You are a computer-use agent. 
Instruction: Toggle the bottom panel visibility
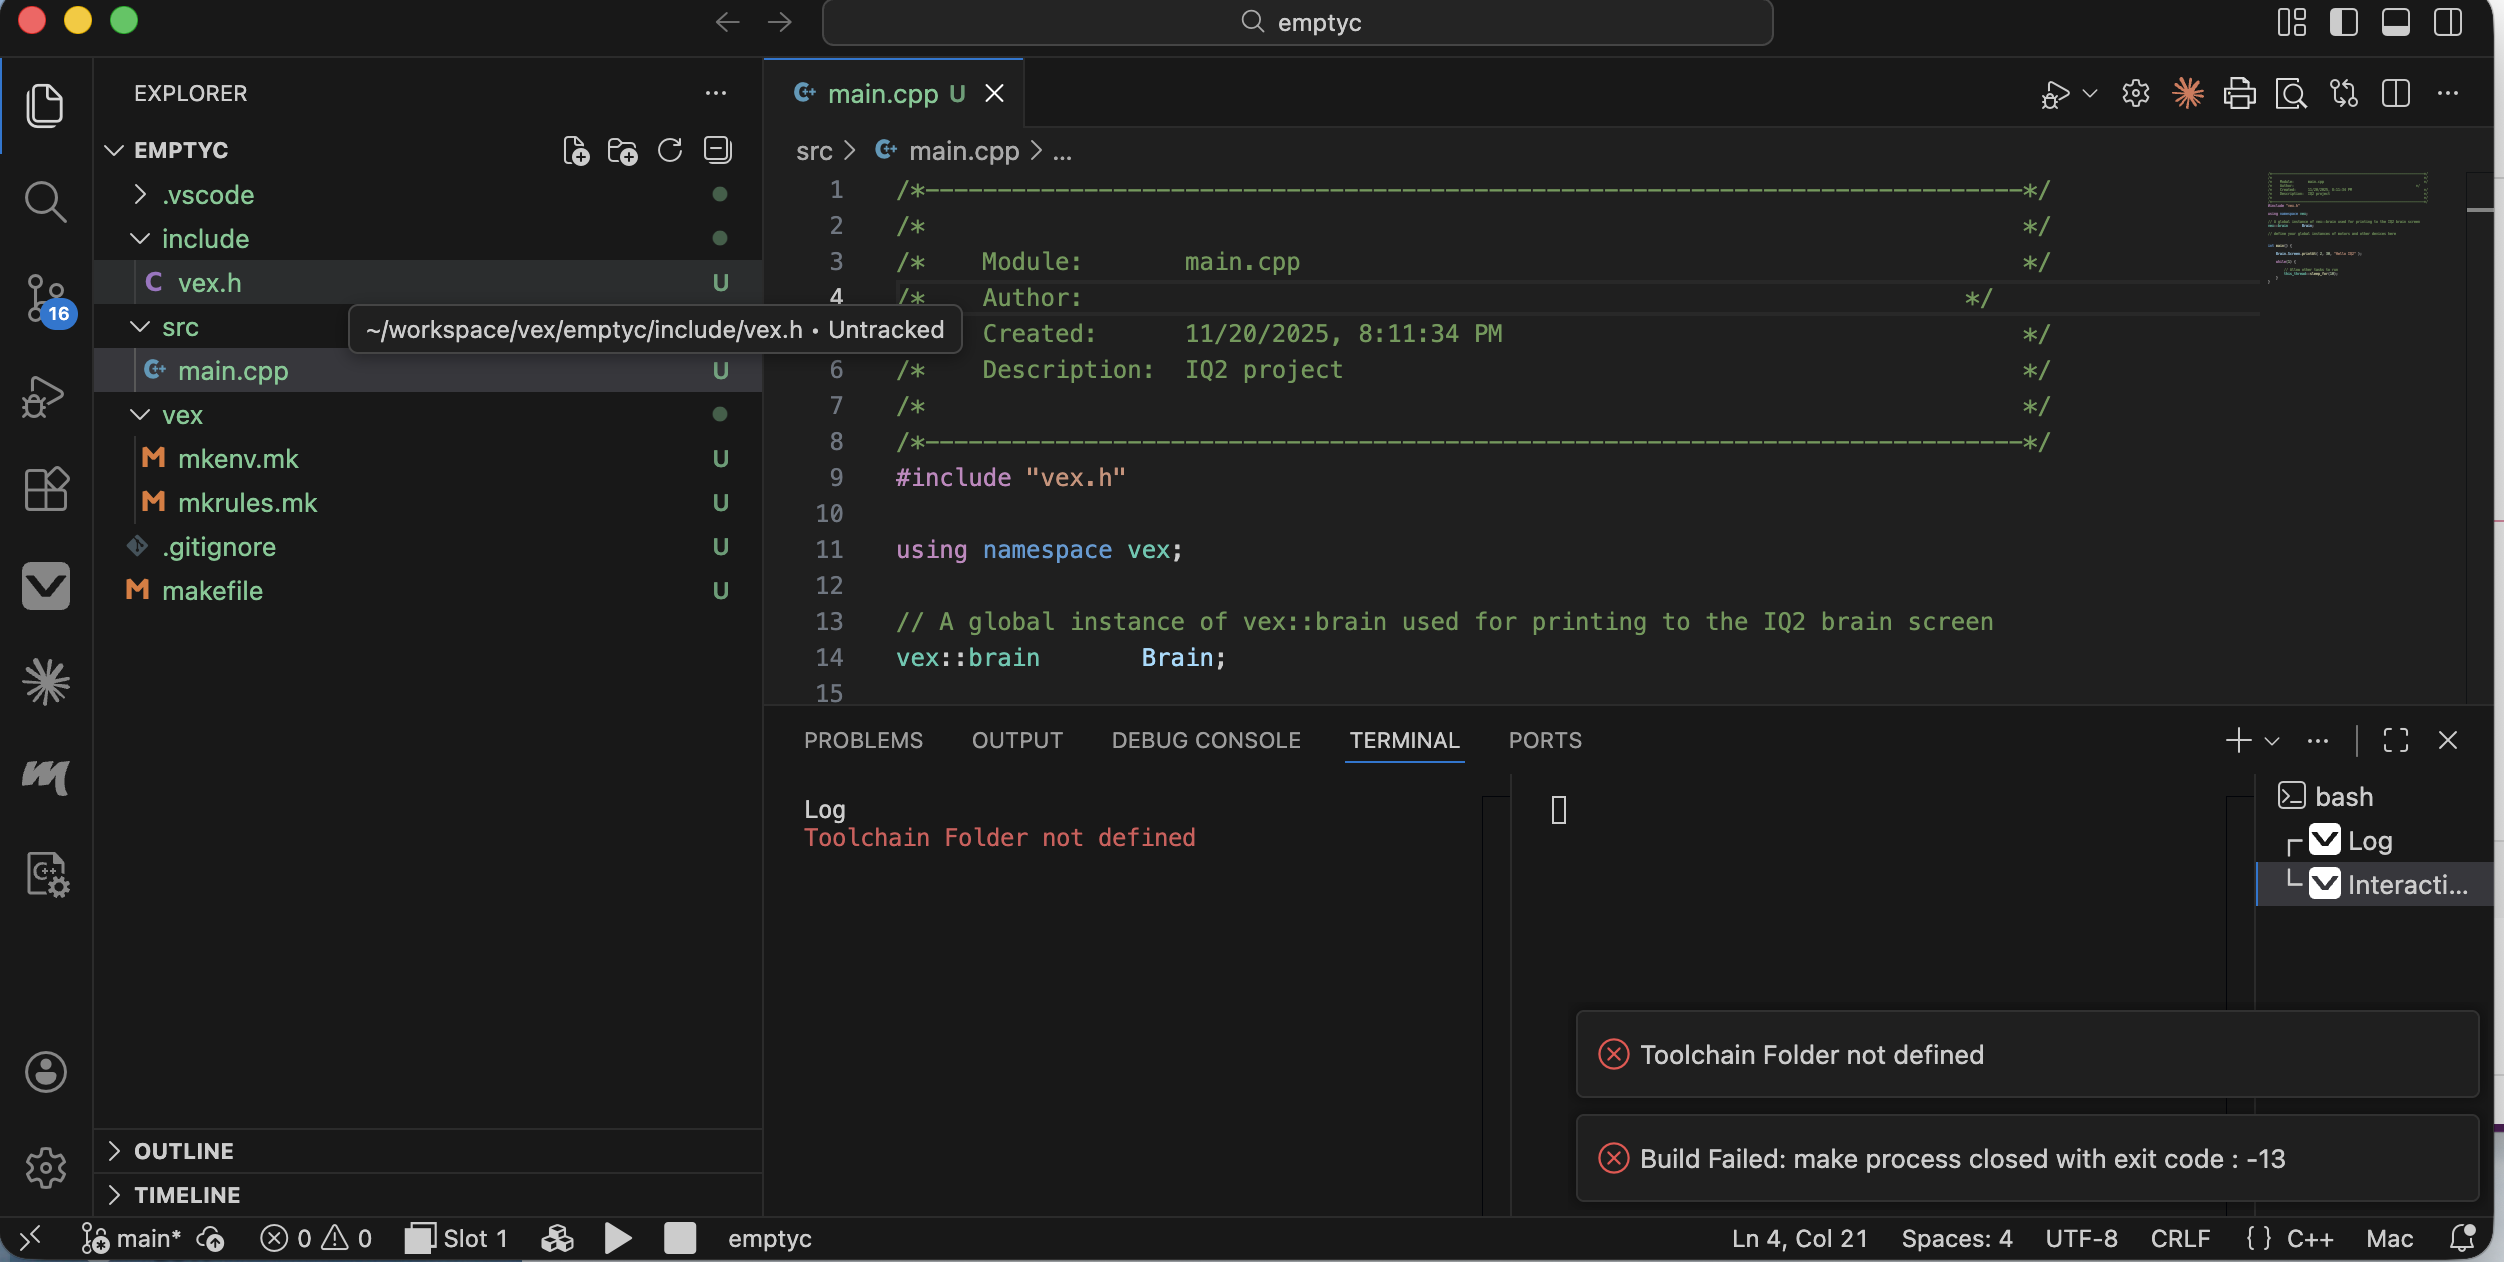pyautogui.click(x=2396, y=22)
